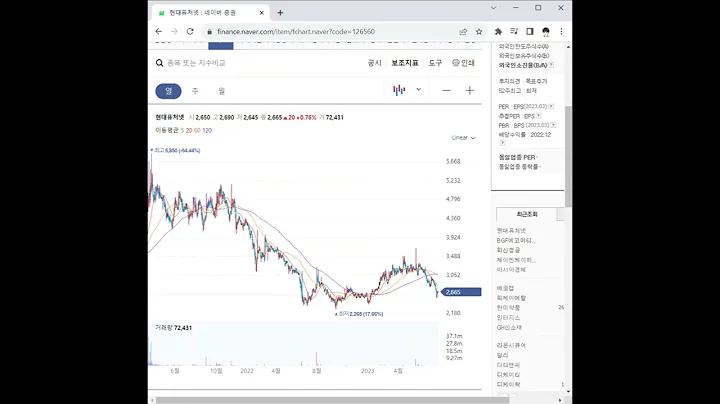The image size is (720, 404).
Task: Click the candlestick chart type icon
Action: pos(399,90)
